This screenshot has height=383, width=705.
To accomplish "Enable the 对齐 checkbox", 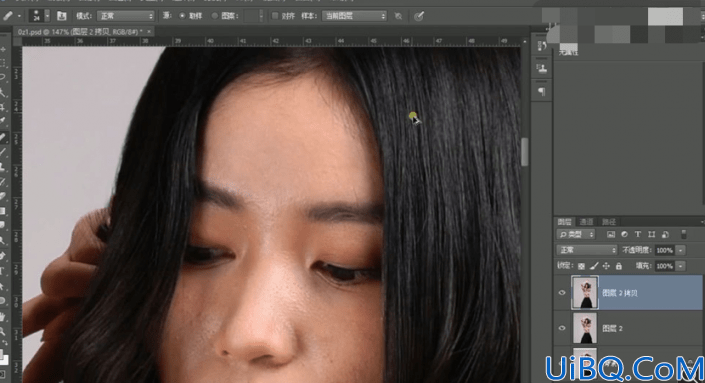I will pyautogui.click(x=275, y=16).
